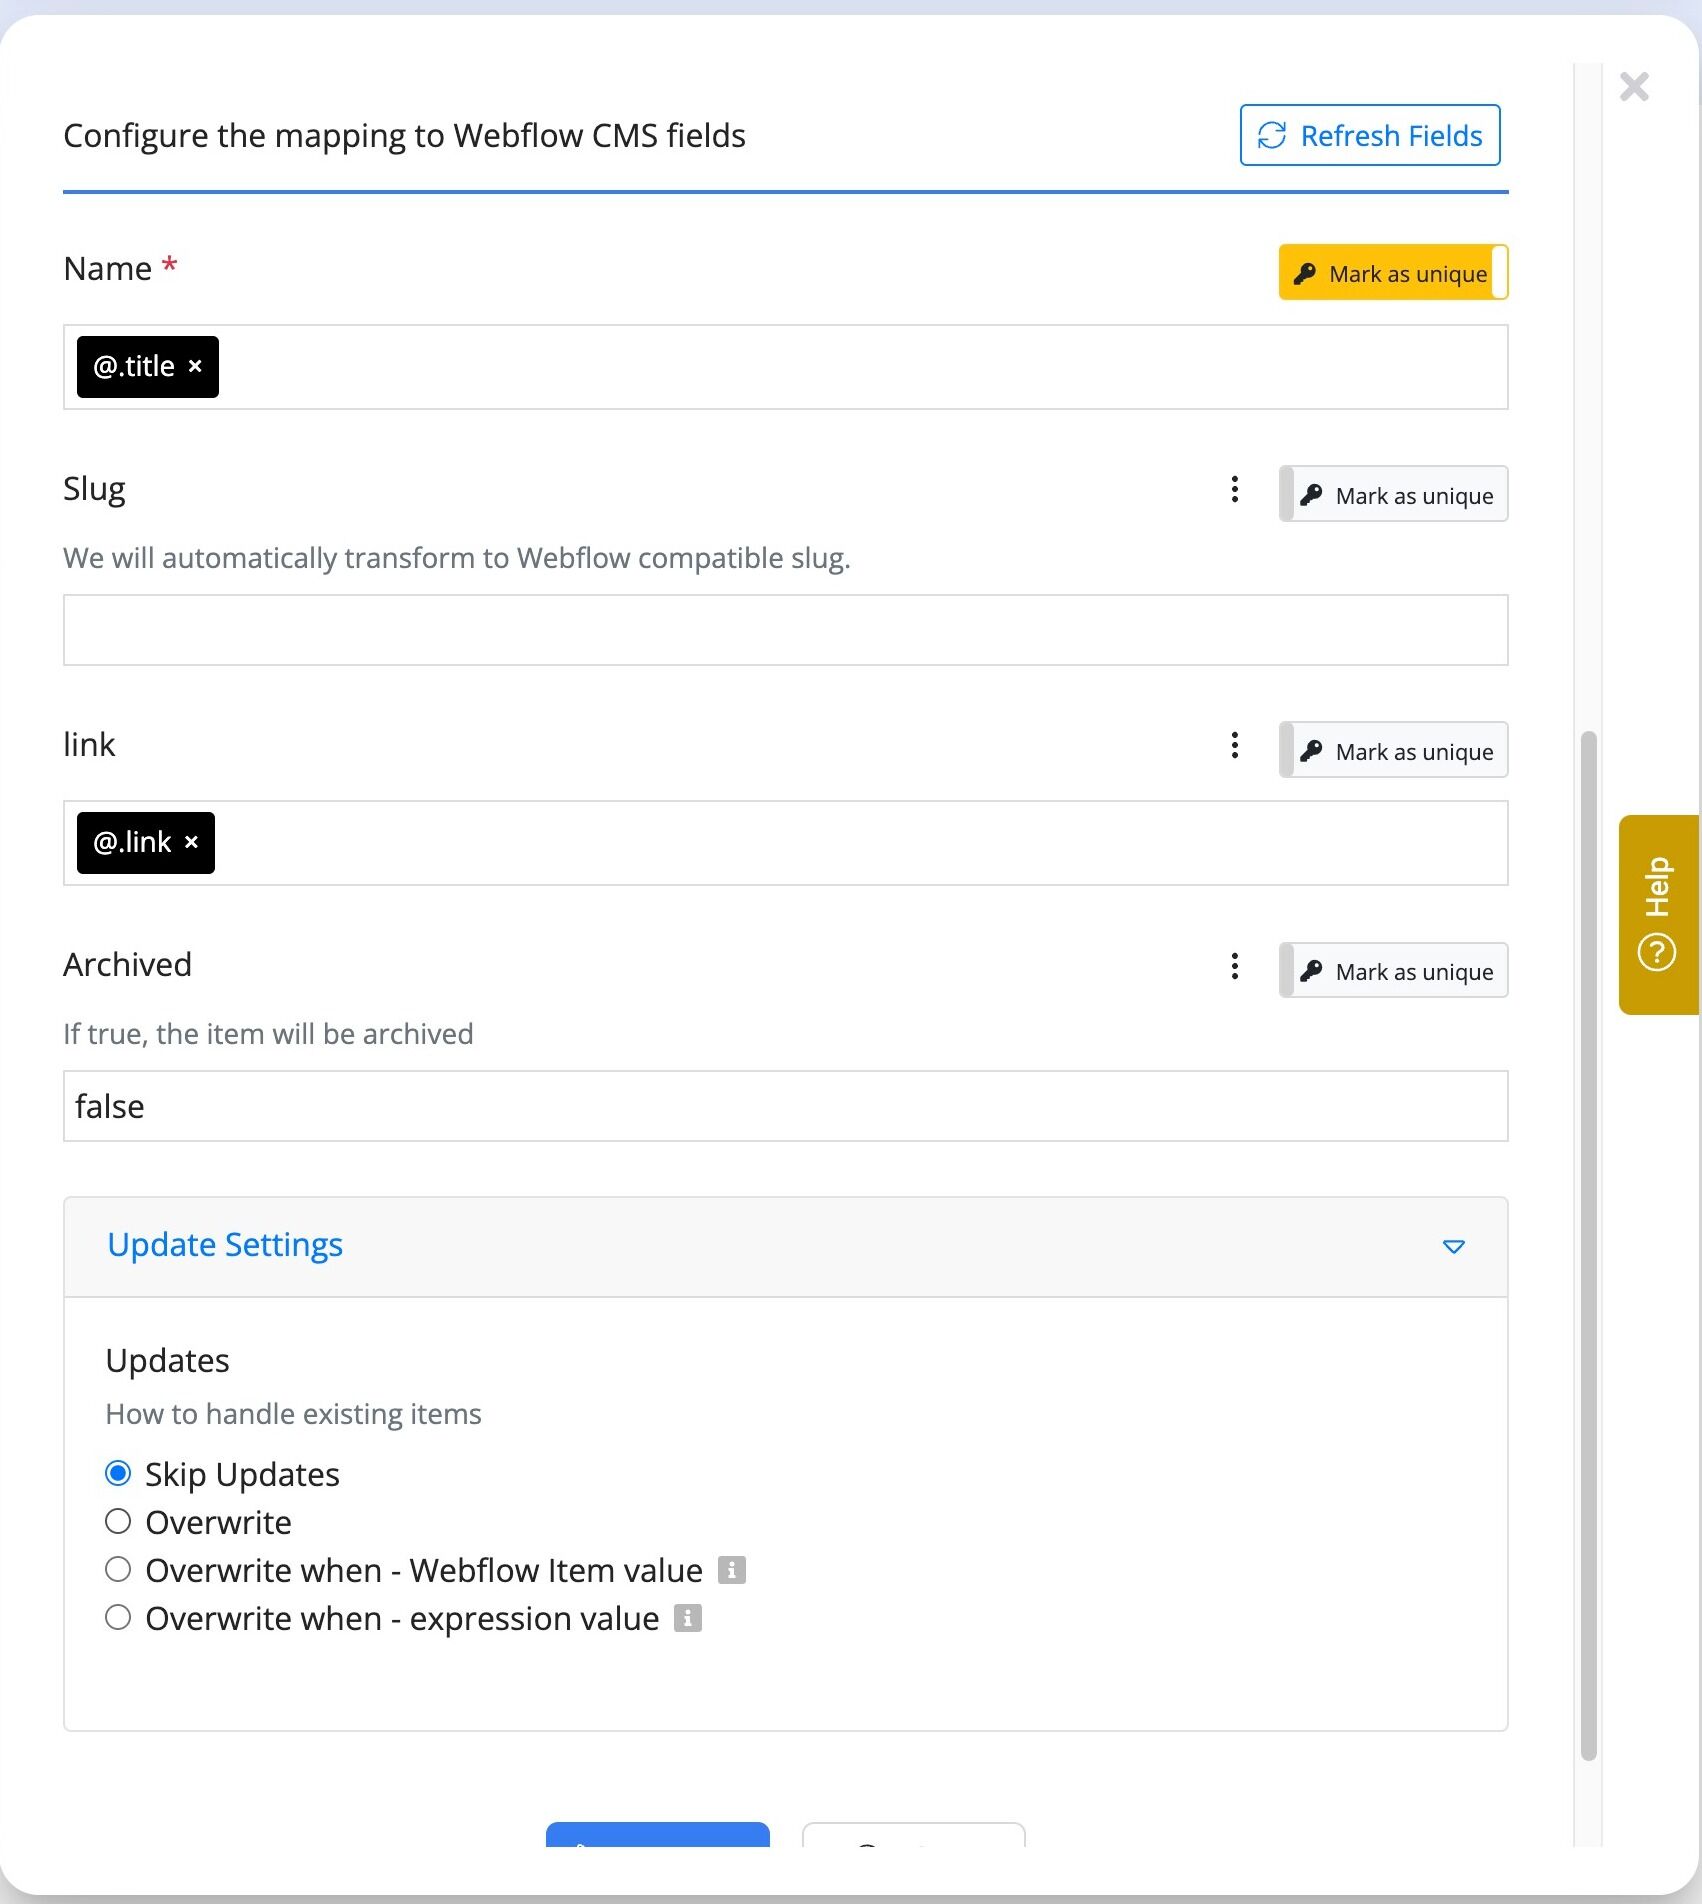Screen dimensions: 1702x1904
Task: Focus the link mapping input field
Action: point(785,843)
